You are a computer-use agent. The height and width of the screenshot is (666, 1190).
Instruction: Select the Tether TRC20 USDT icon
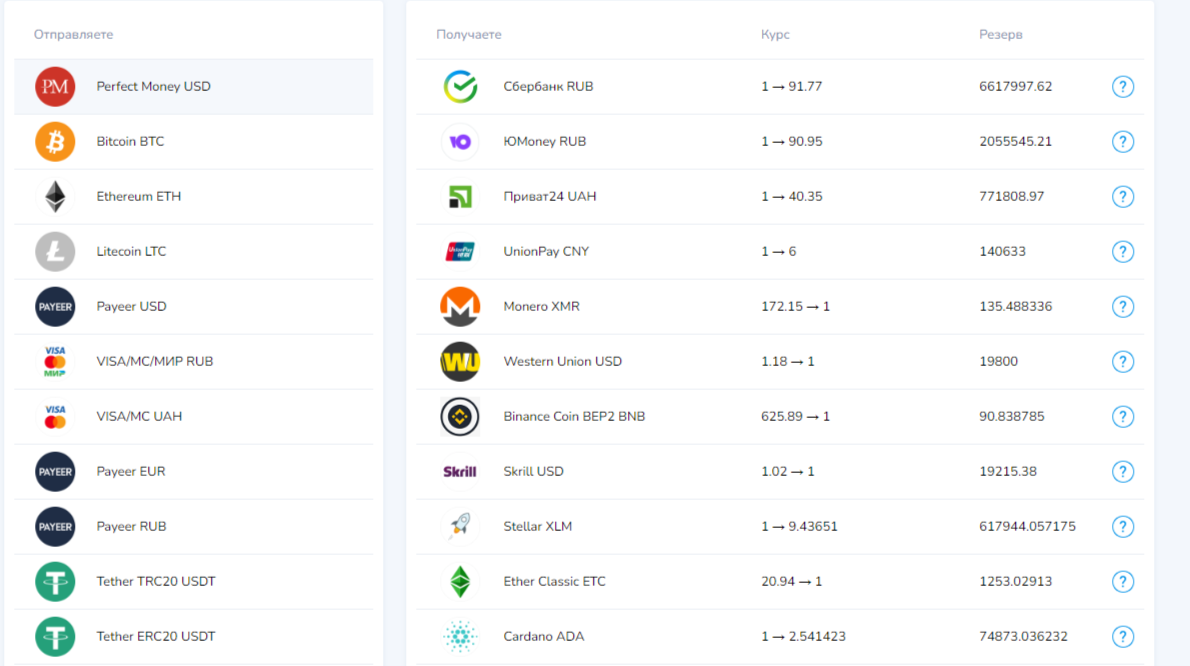55,582
